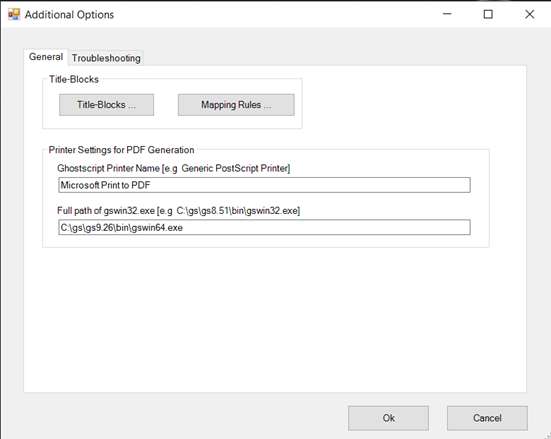Click the resize grip in the window corner
This screenshot has height=439, width=551.
click(x=547, y=435)
